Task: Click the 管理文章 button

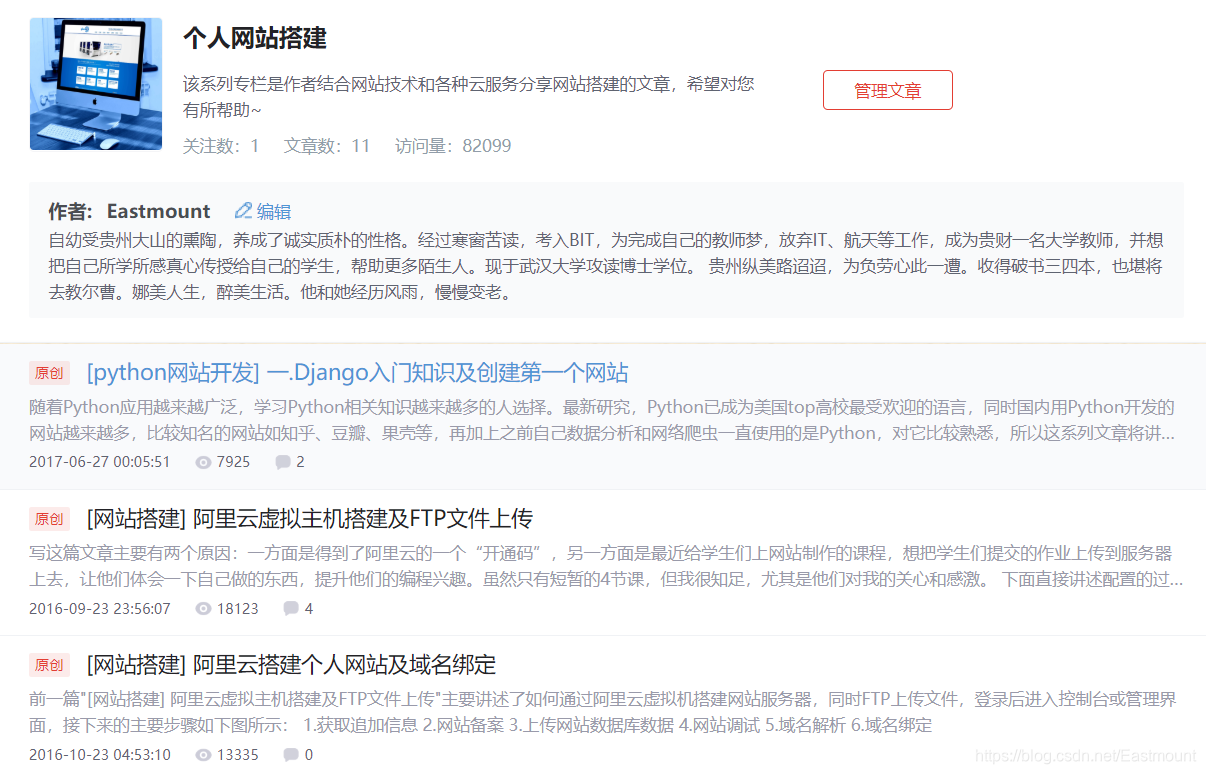Action: [x=887, y=89]
